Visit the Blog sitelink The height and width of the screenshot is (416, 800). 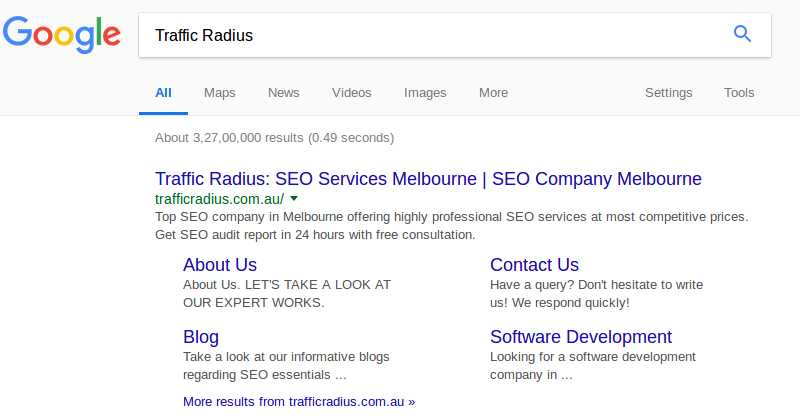coord(201,337)
